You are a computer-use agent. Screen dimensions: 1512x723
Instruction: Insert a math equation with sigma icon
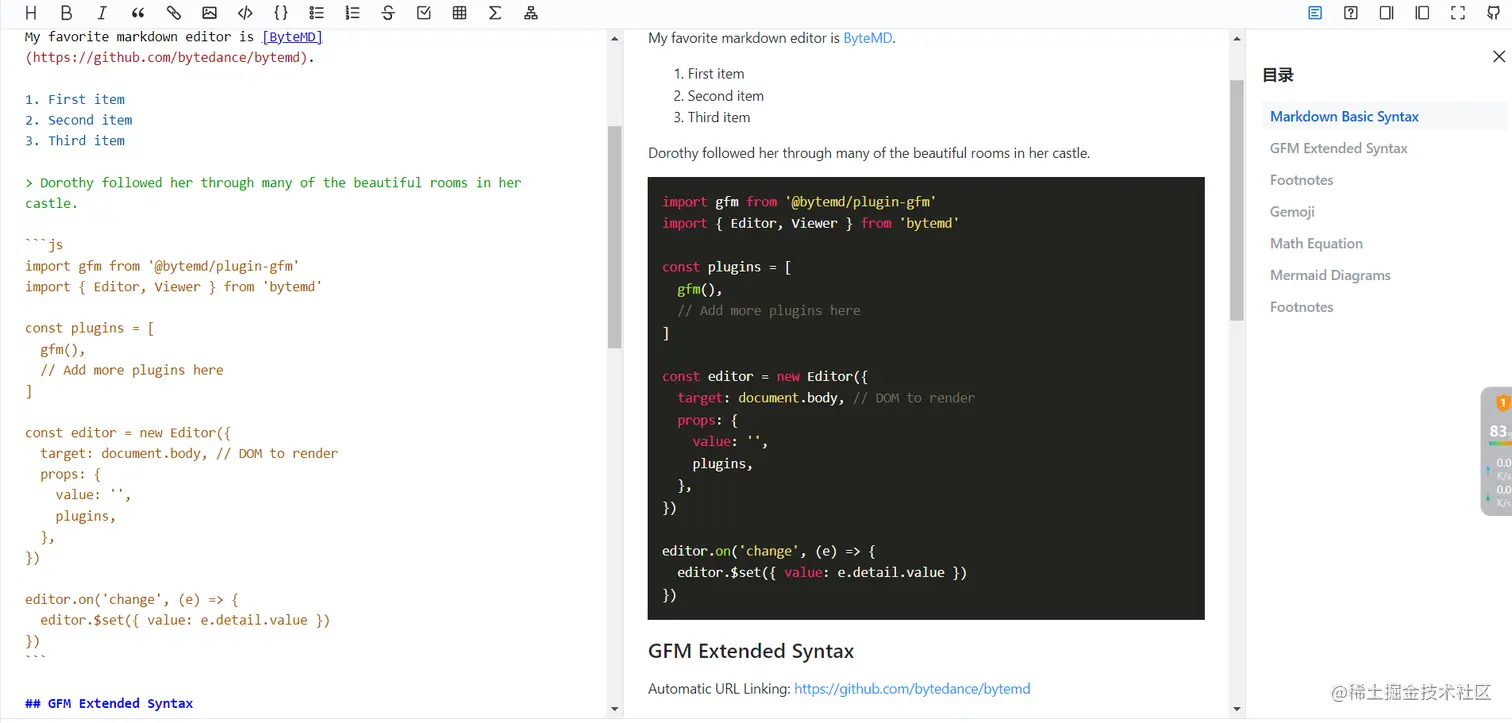[x=495, y=13]
